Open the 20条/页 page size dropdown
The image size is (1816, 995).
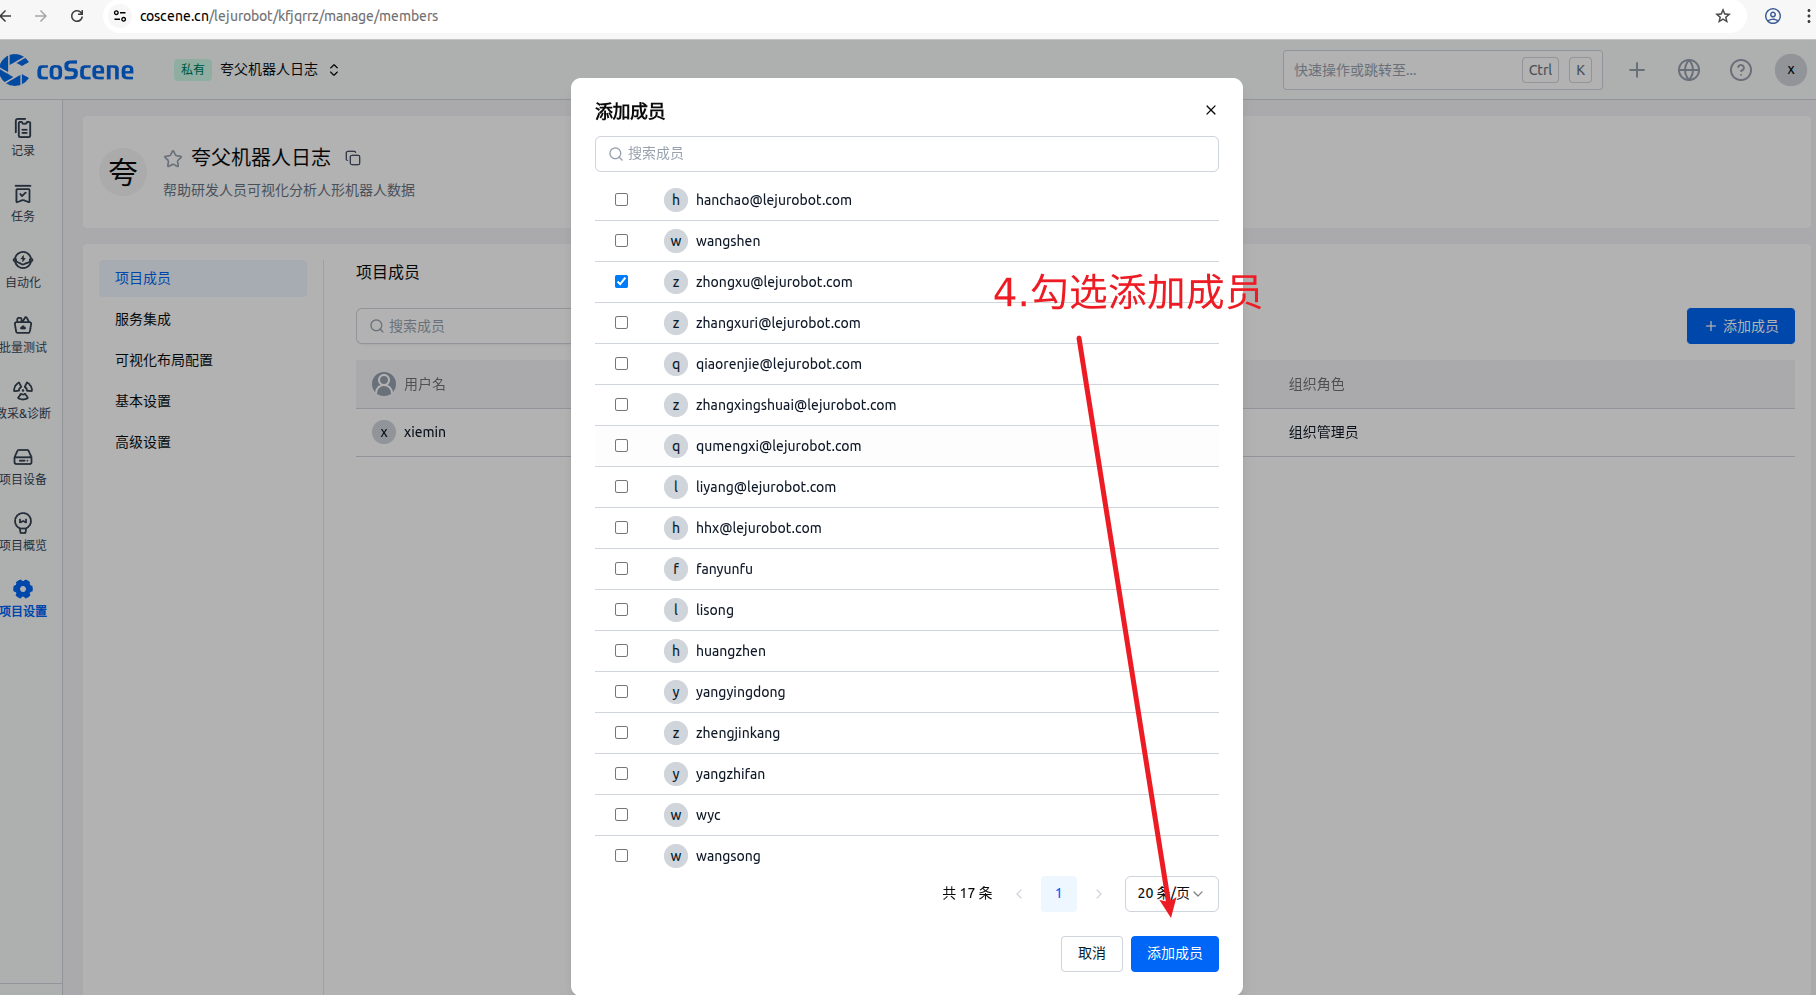pos(1170,893)
